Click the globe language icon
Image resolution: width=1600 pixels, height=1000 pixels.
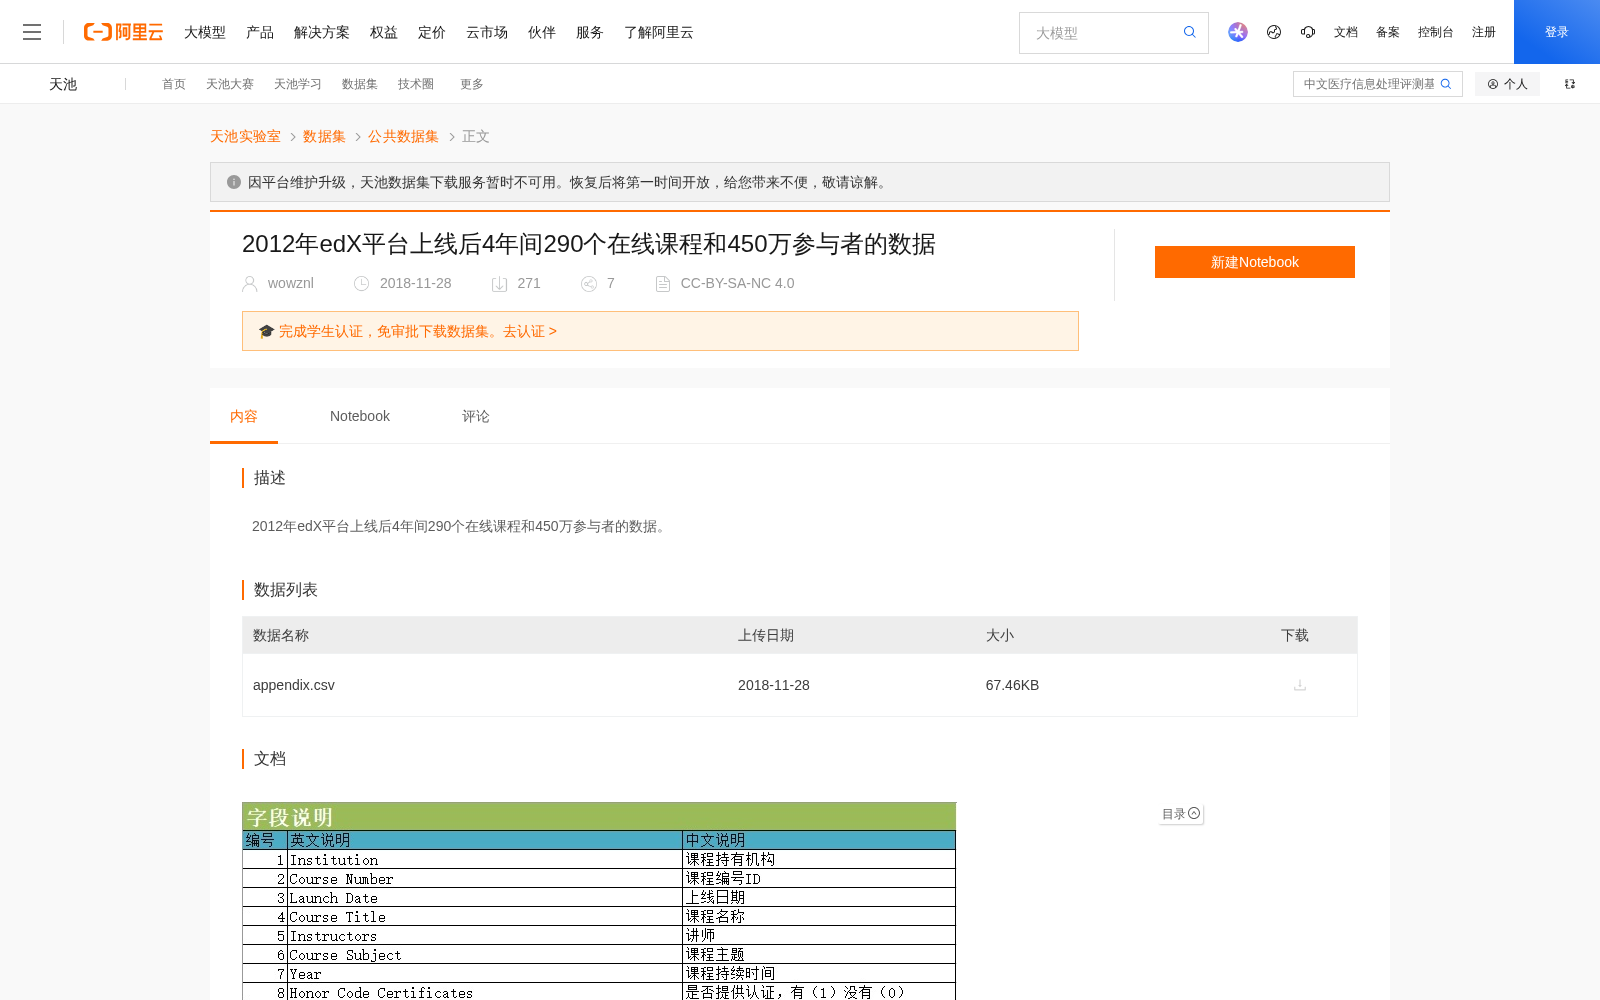tap(1274, 32)
